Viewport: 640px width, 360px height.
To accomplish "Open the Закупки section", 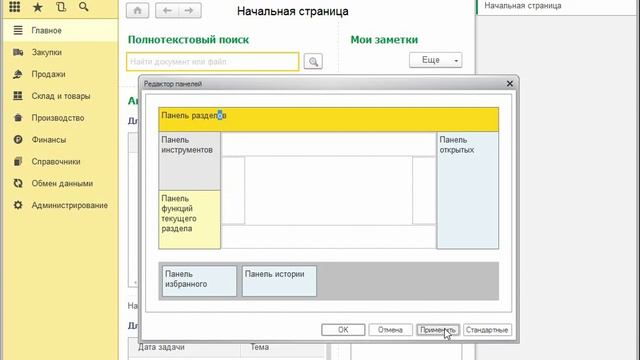I will (x=60, y=52).
